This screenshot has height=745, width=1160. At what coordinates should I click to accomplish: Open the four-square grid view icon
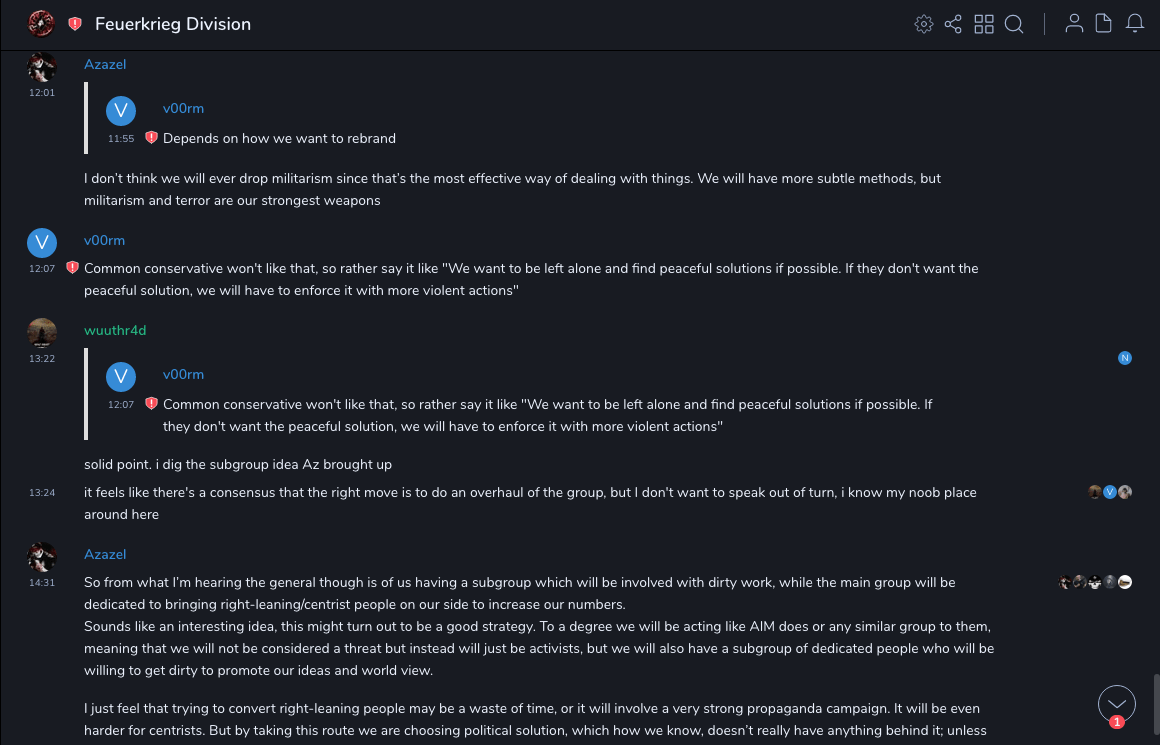click(x=984, y=24)
